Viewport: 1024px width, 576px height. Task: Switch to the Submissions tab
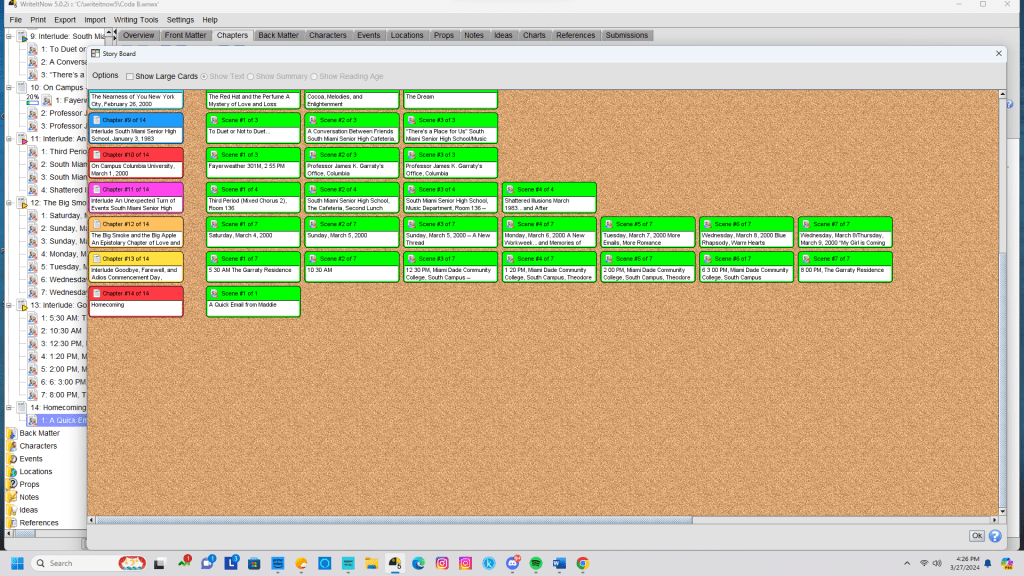click(x=626, y=35)
